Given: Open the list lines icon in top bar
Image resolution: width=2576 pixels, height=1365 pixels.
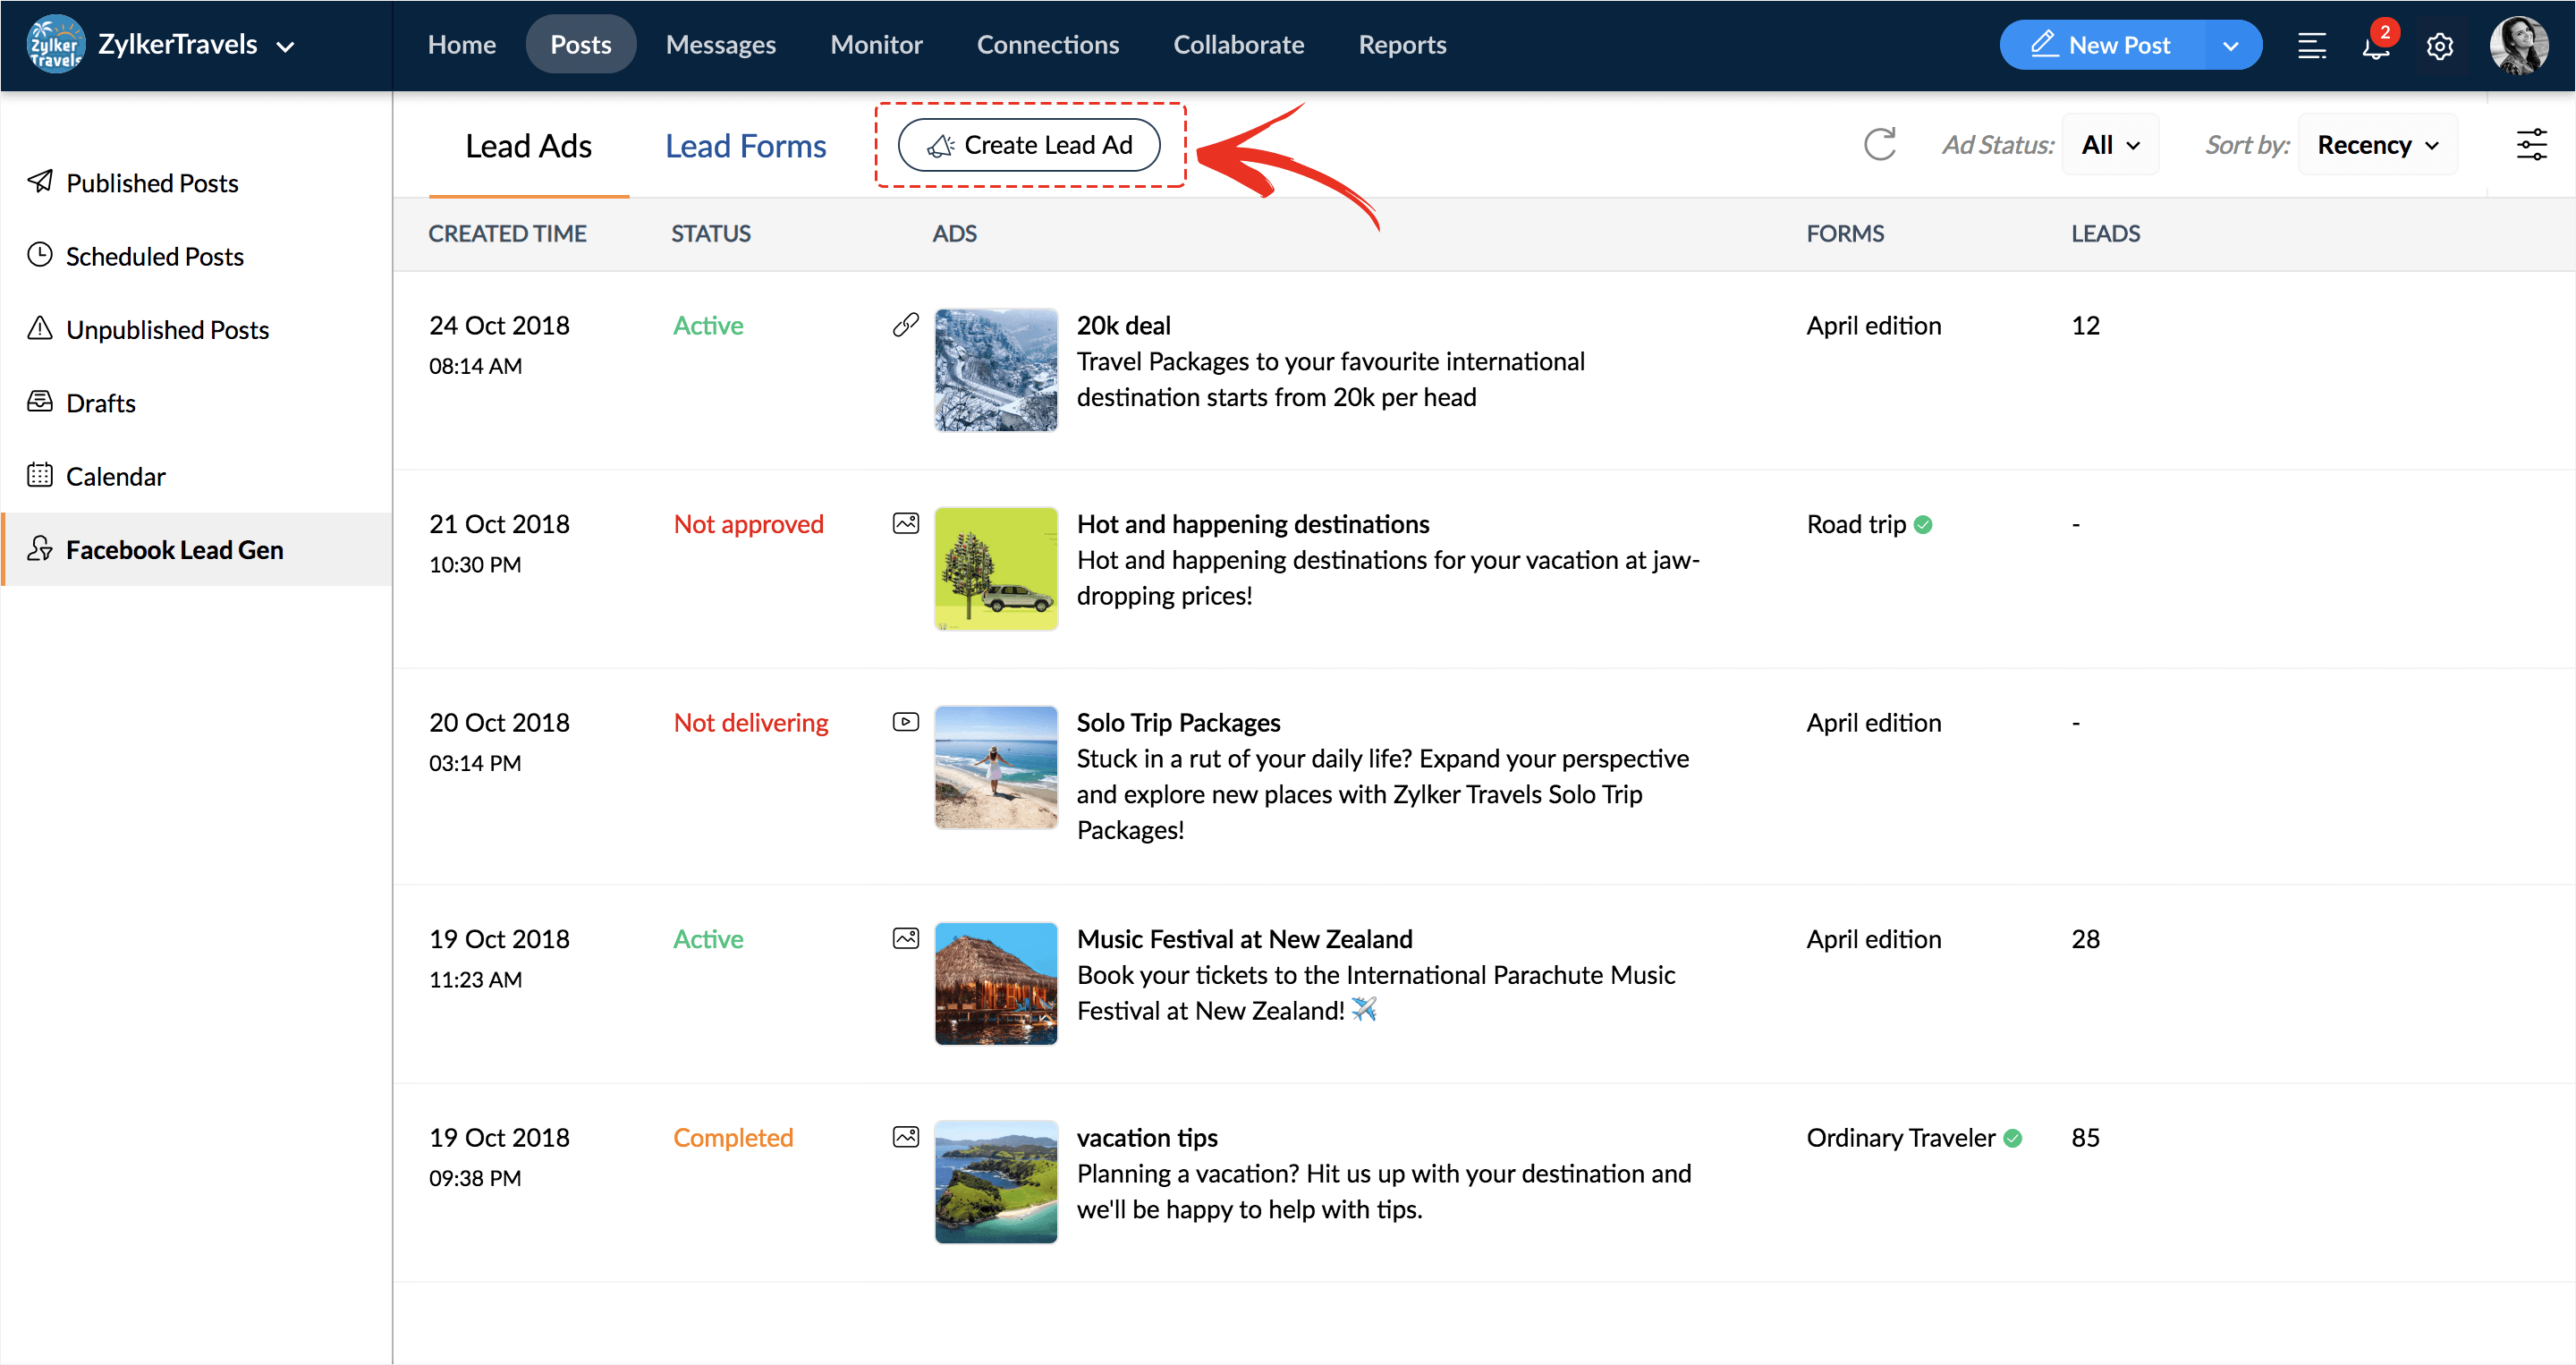Looking at the screenshot, I should 2311,46.
